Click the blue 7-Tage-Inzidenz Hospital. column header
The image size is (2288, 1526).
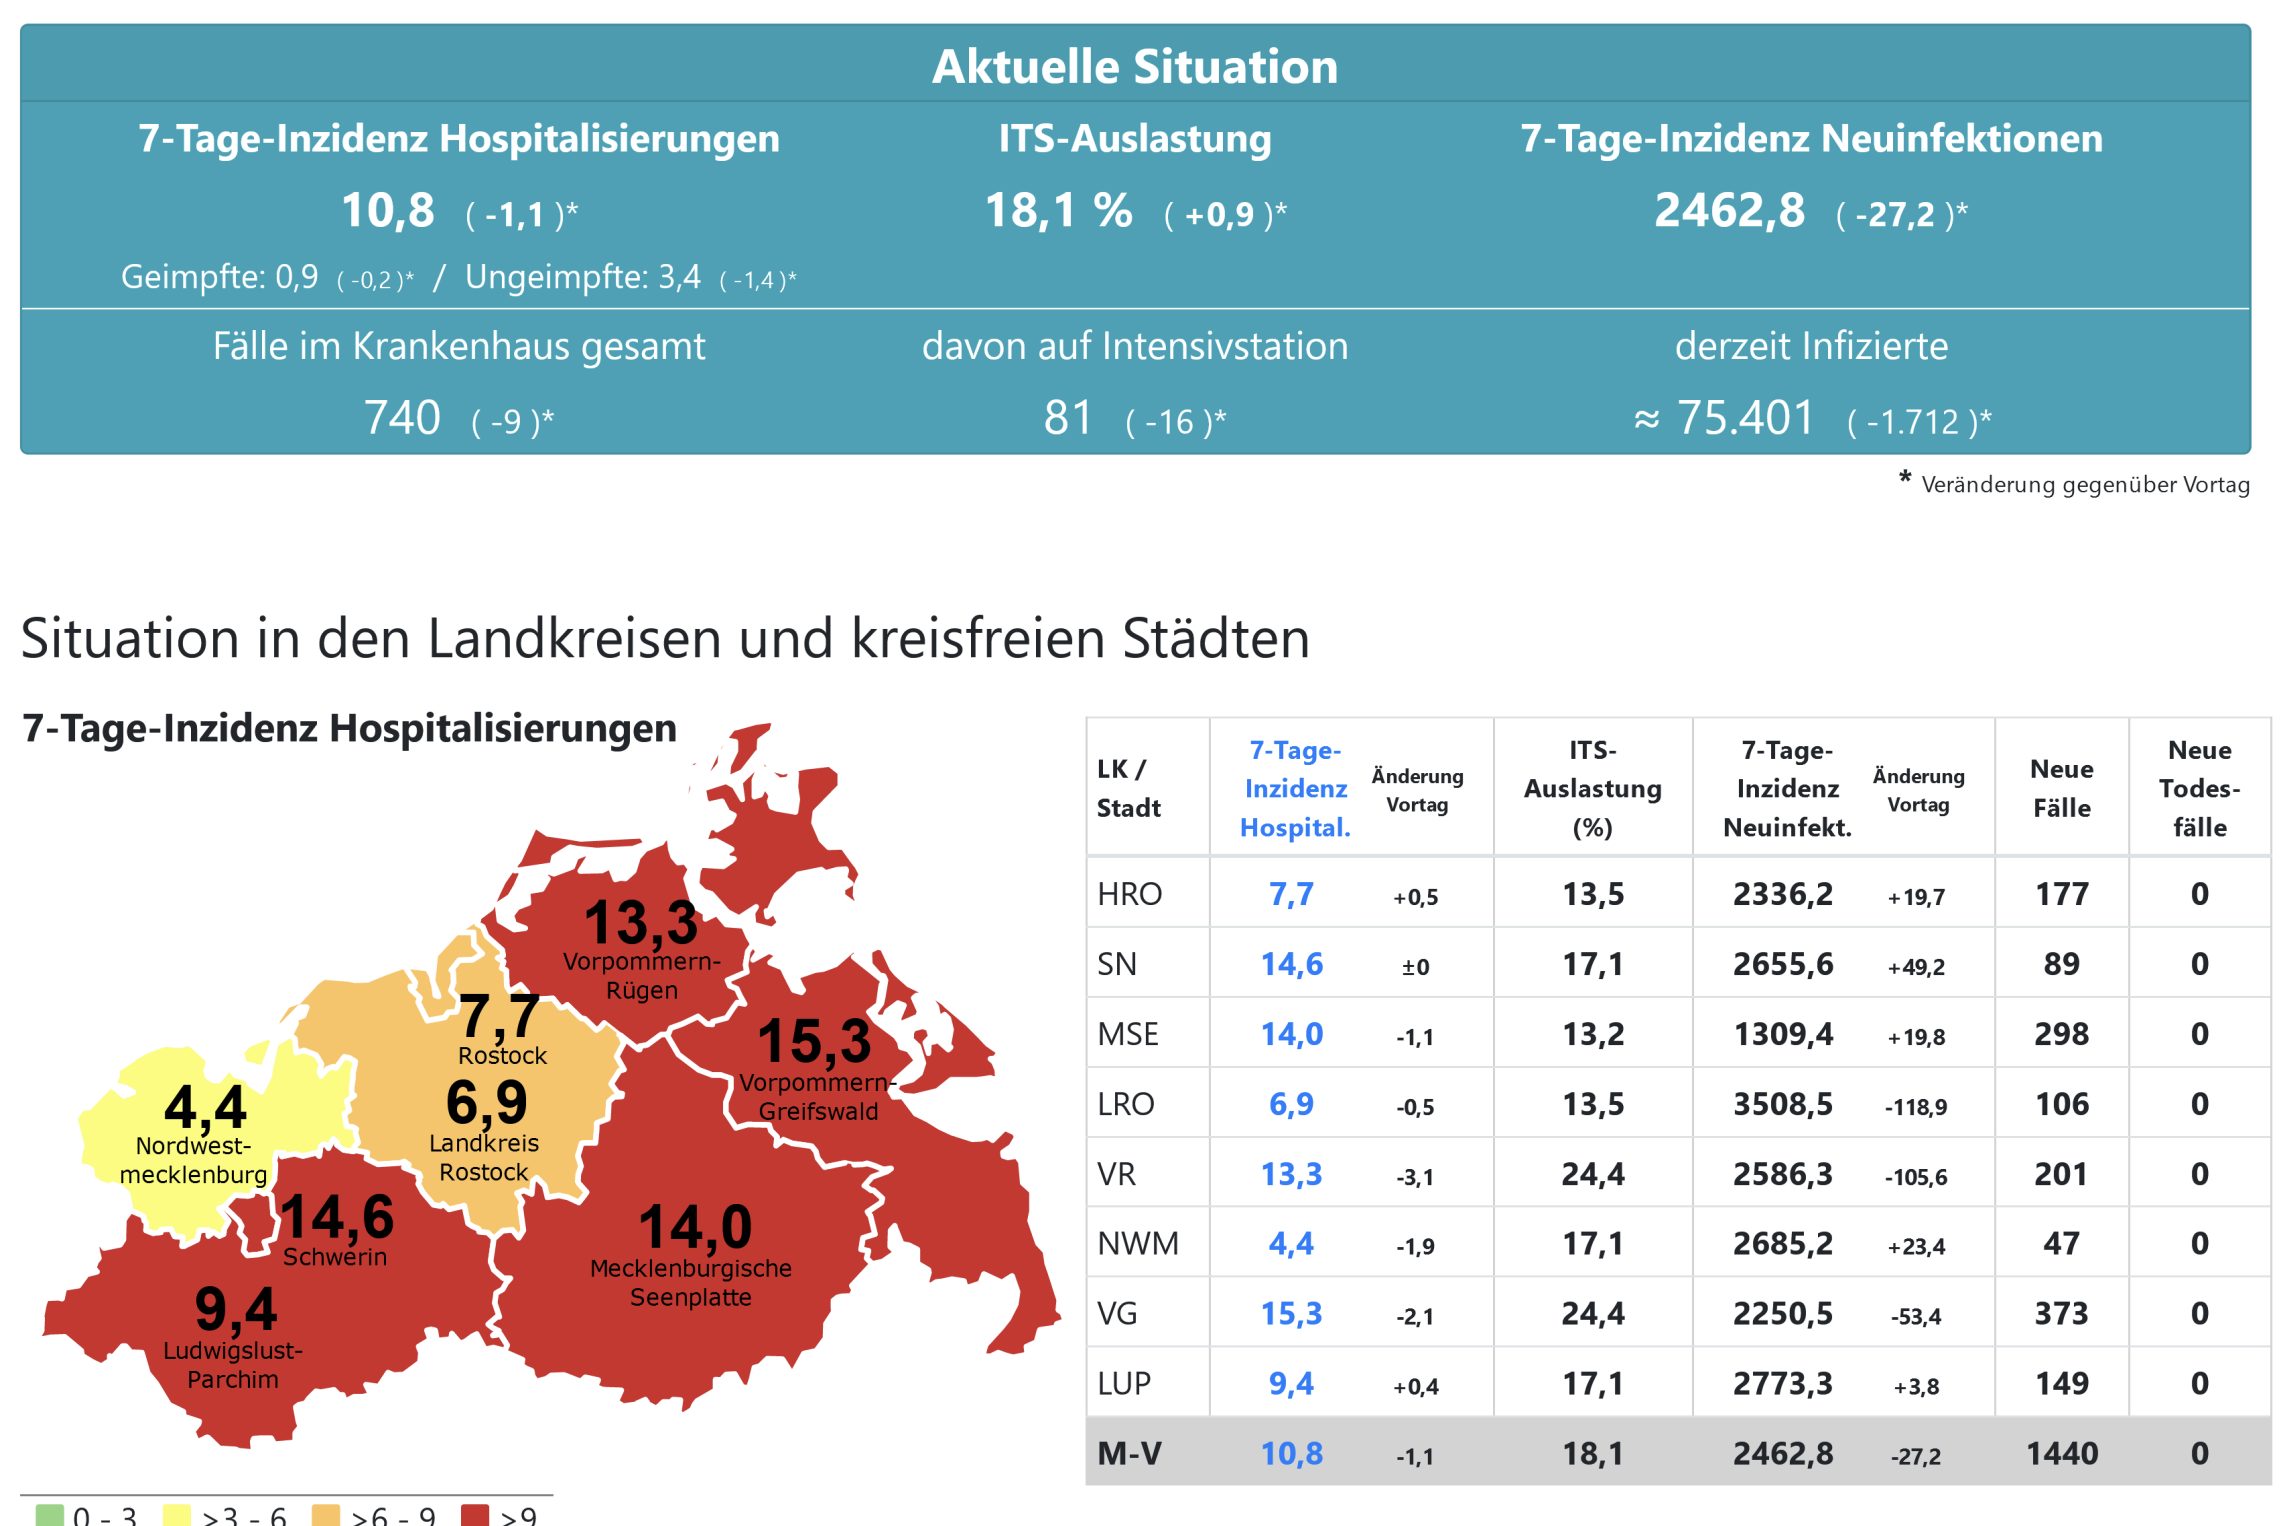(x=1295, y=788)
